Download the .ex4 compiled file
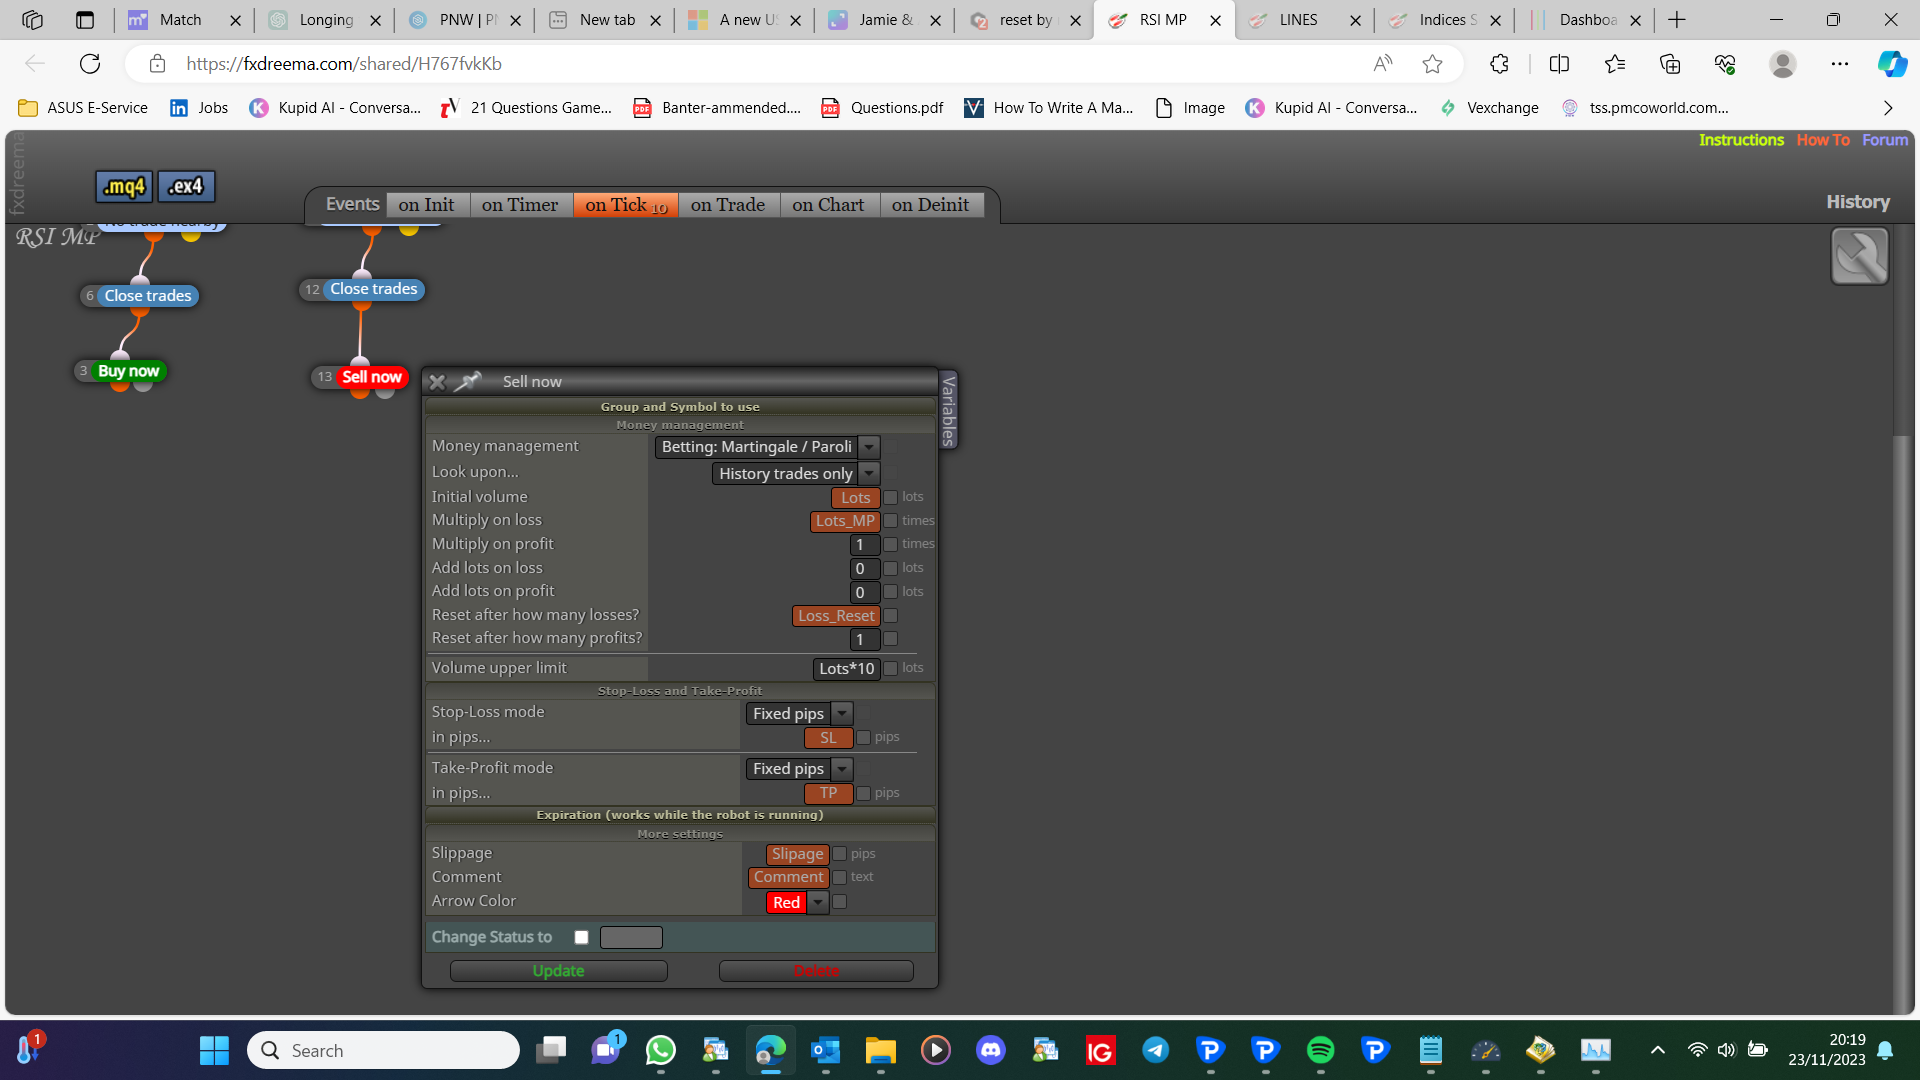Viewport: 1920px width, 1080px height. pyautogui.click(x=186, y=186)
